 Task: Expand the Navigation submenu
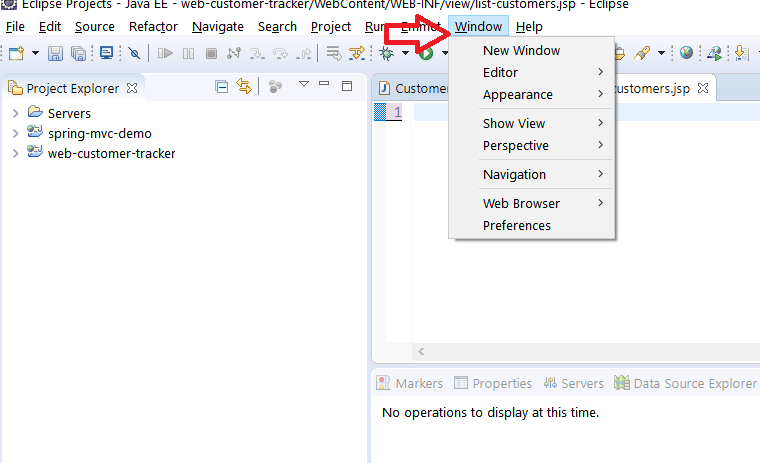(x=532, y=175)
